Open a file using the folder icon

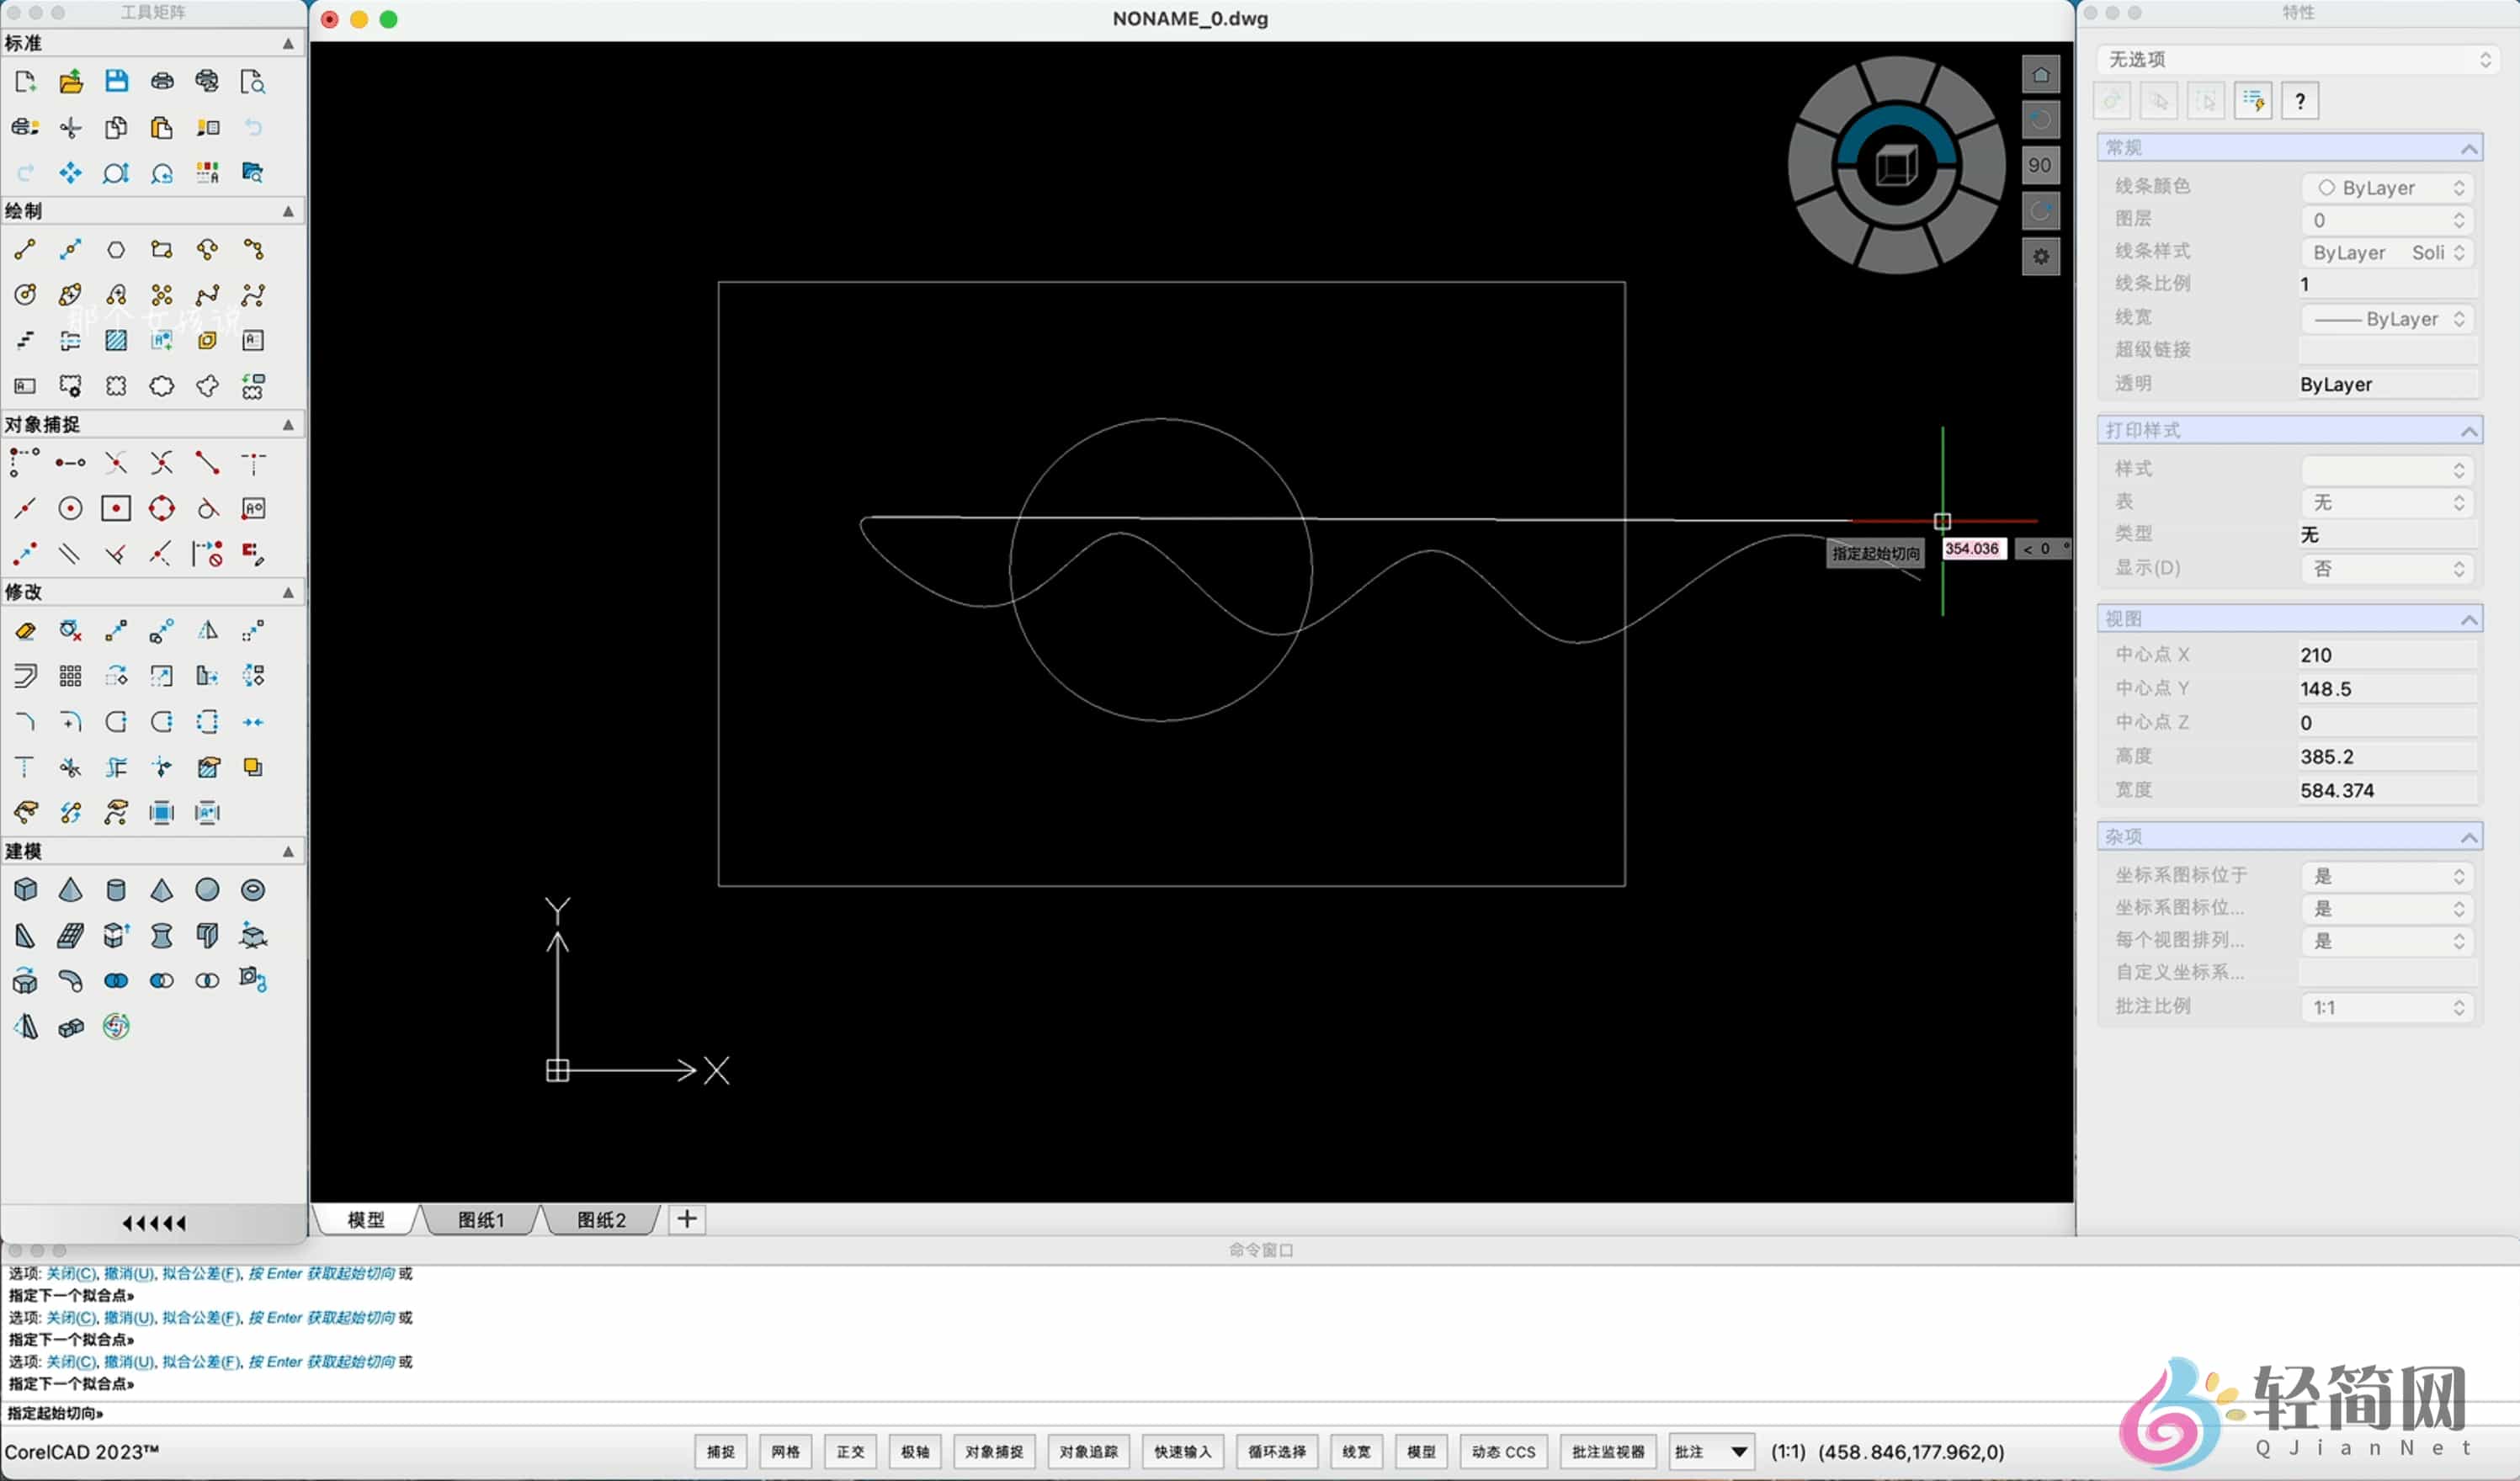[x=71, y=82]
